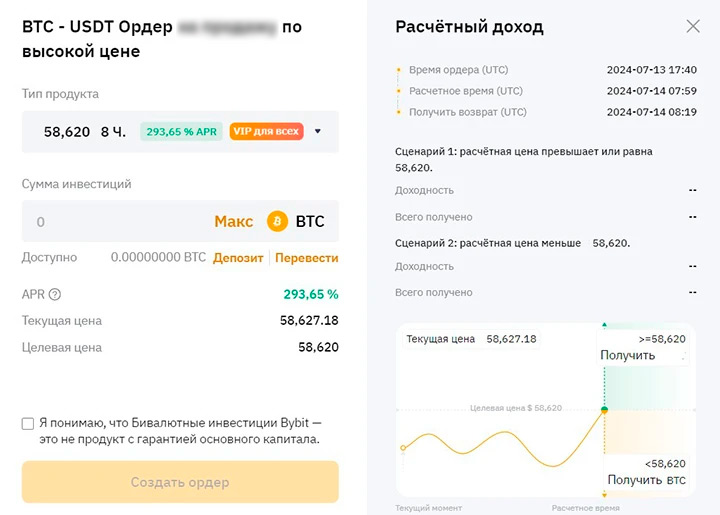
Task: Focus the investment amount input field
Action: coord(110,221)
